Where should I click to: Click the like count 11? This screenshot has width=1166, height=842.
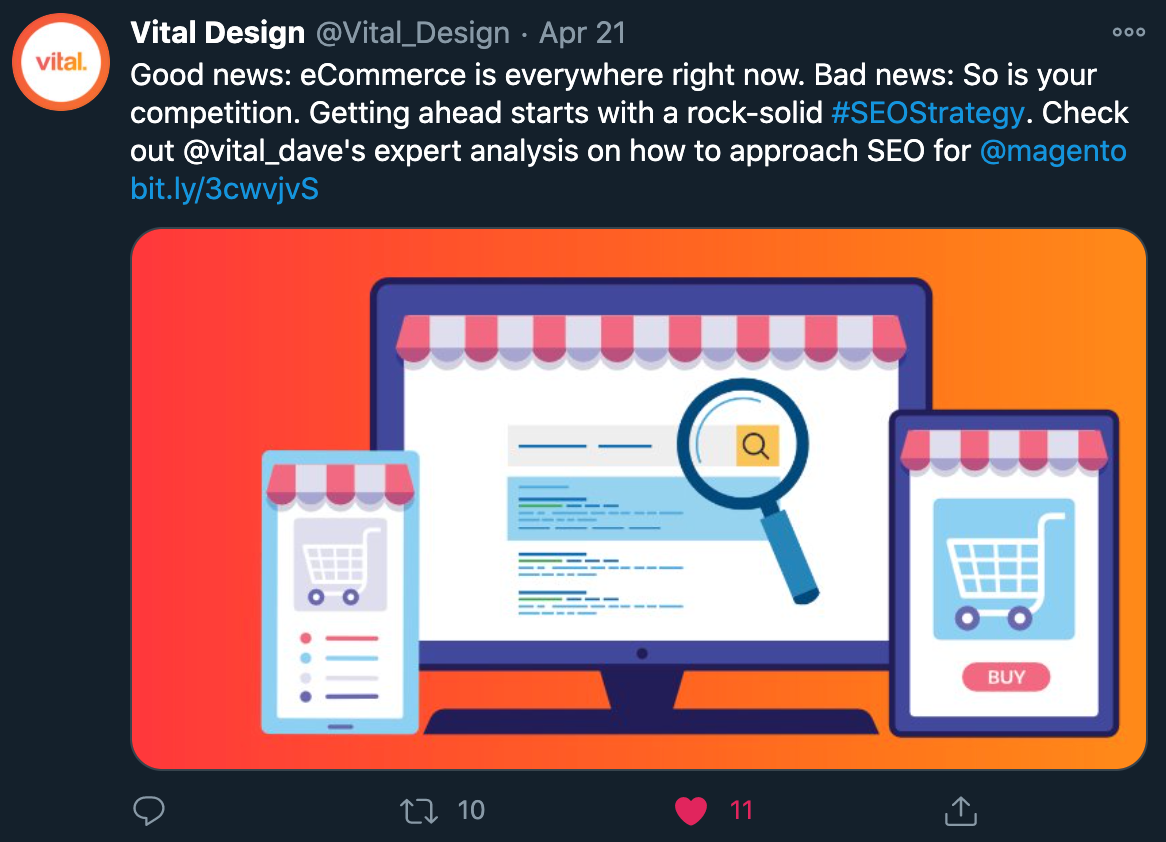click(741, 810)
